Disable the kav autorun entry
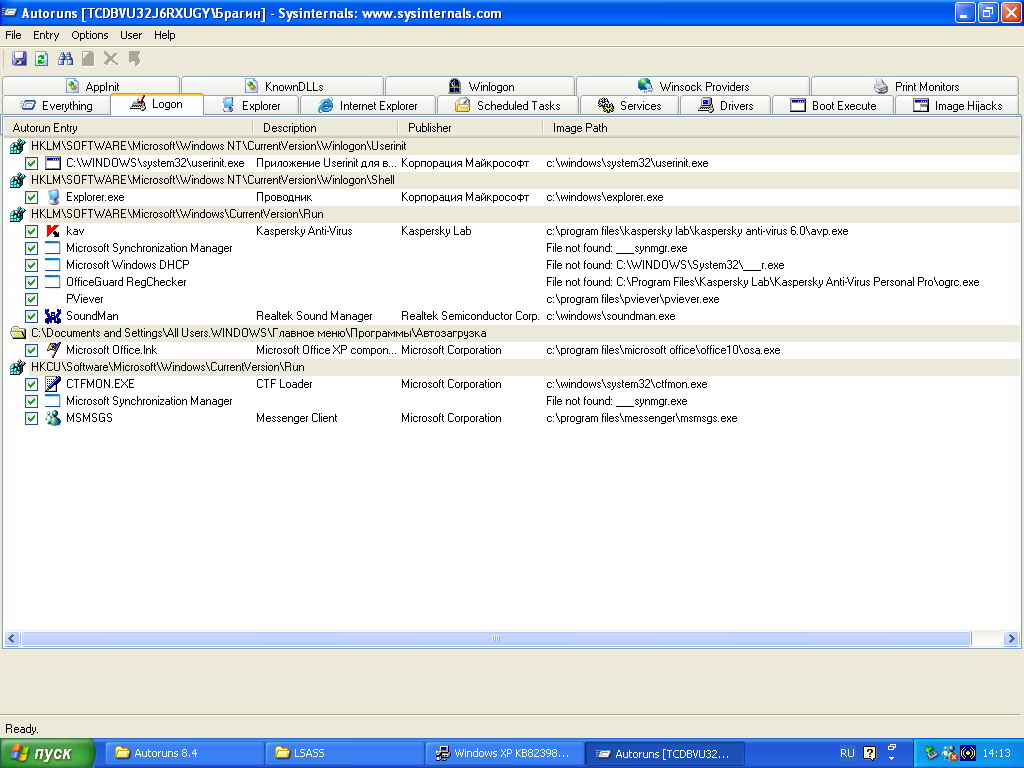The width and height of the screenshot is (1024, 768). click(x=31, y=231)
